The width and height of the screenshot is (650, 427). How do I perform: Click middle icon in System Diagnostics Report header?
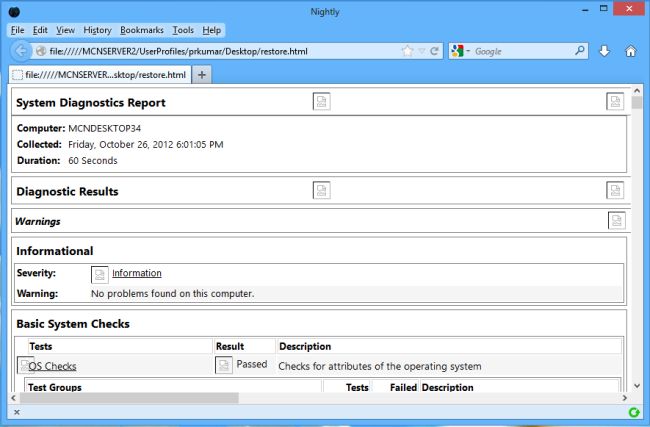point(322,102)
